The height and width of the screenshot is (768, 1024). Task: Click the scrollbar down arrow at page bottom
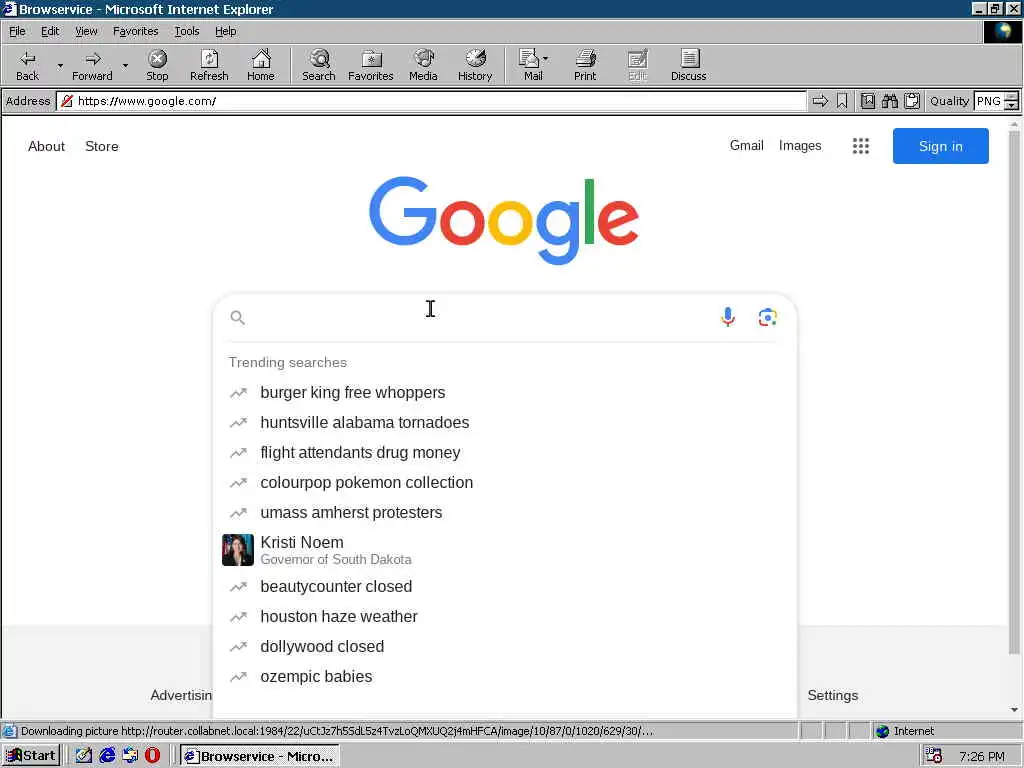pos(1014,710)
